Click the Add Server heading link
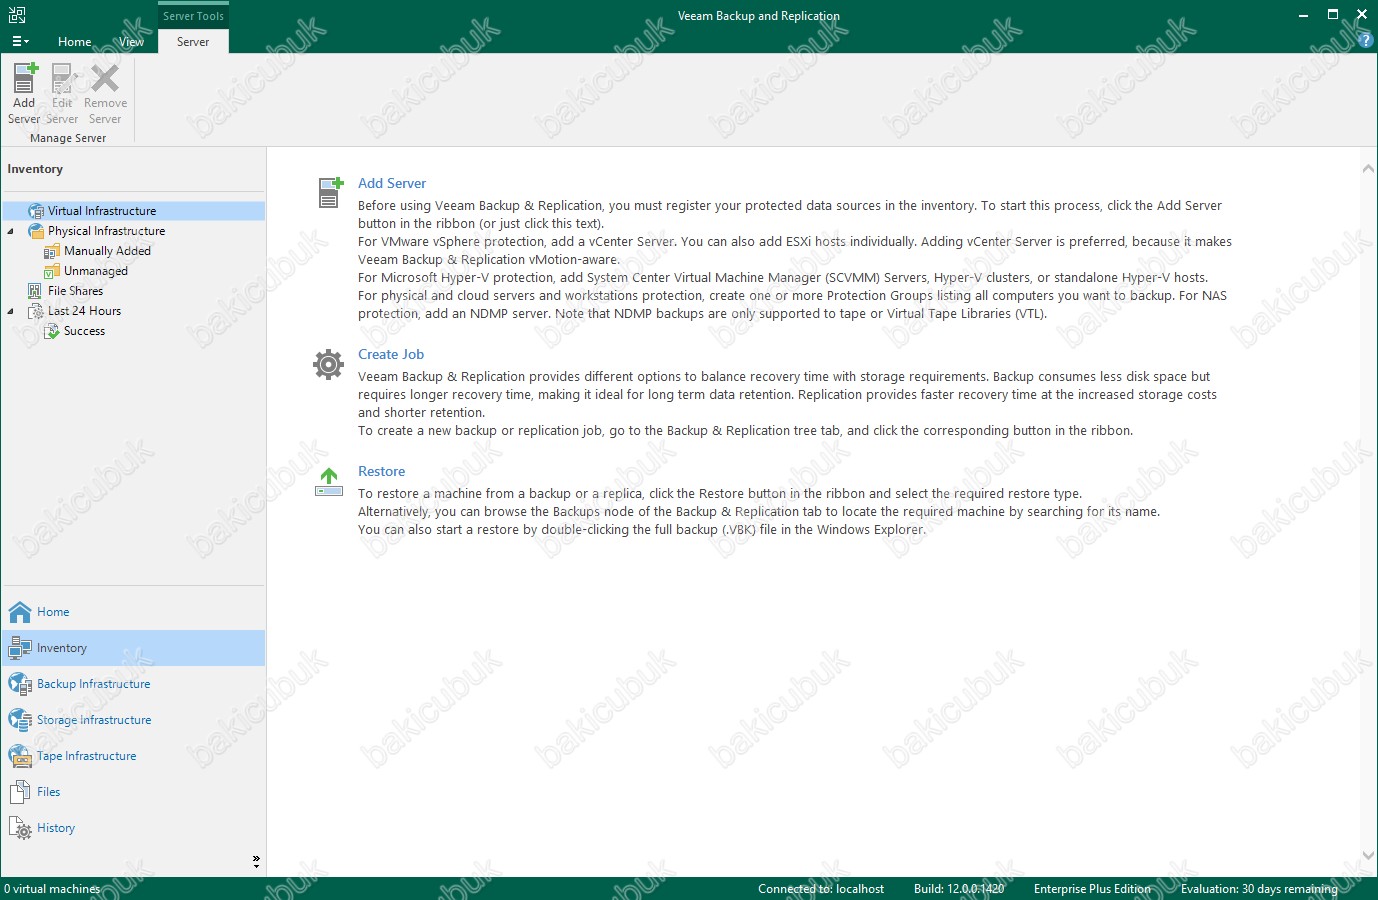This screenshot has height=900, width=1378. (x=392, y=183)
